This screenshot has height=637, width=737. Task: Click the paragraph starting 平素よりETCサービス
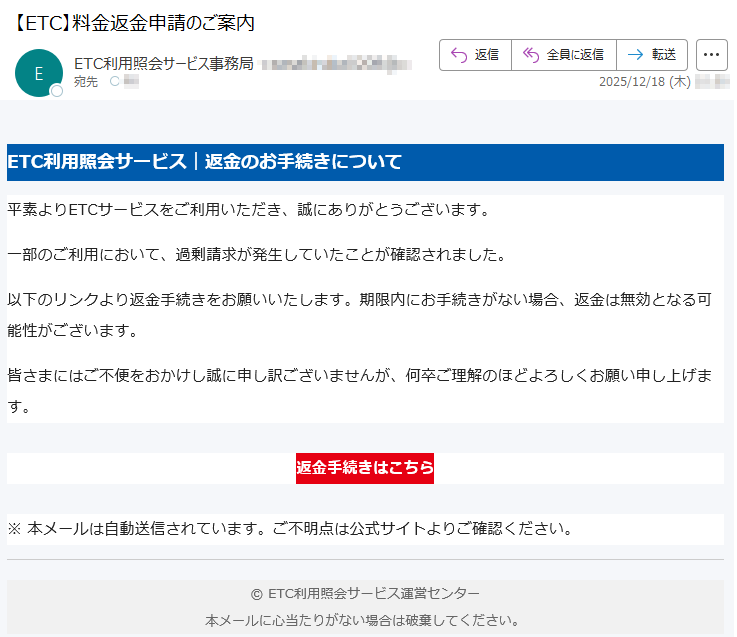[248, 210]
